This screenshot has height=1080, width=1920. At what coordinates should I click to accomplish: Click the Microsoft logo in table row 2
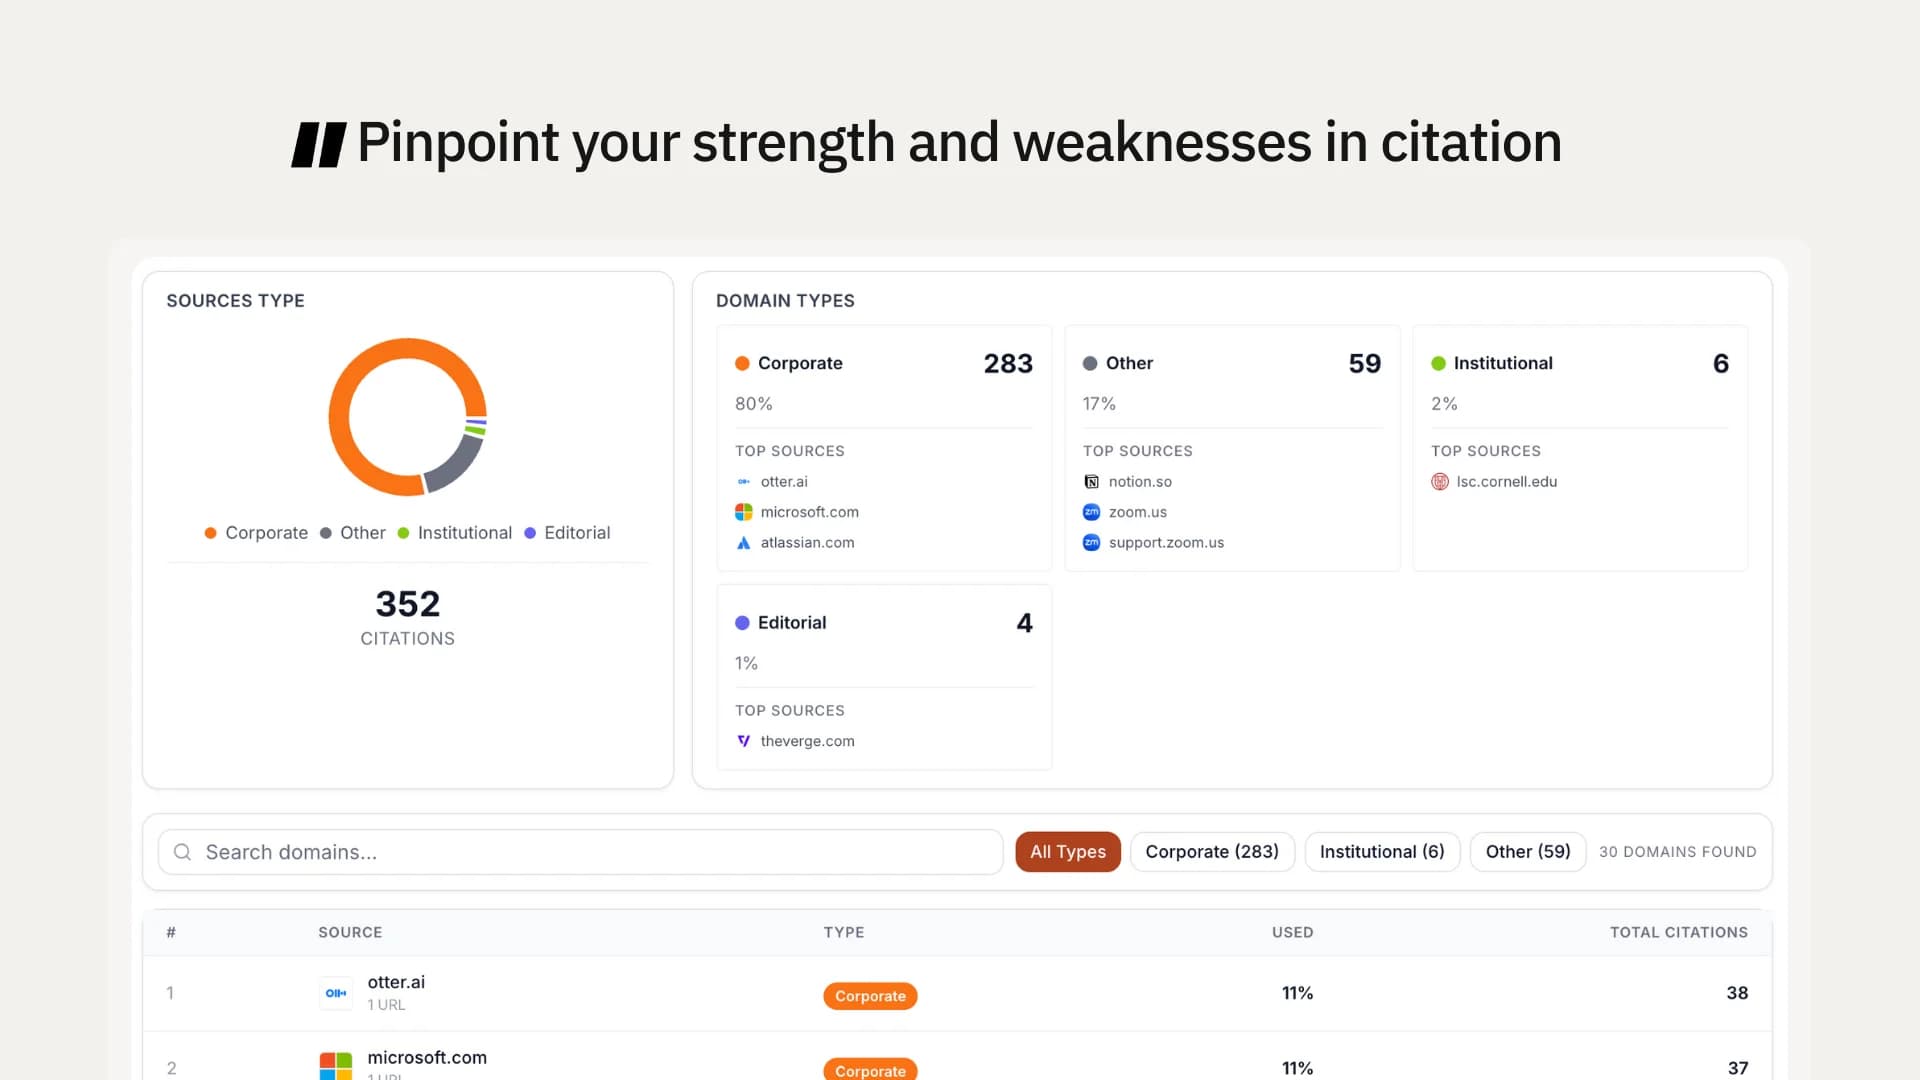pos(336,1064)
